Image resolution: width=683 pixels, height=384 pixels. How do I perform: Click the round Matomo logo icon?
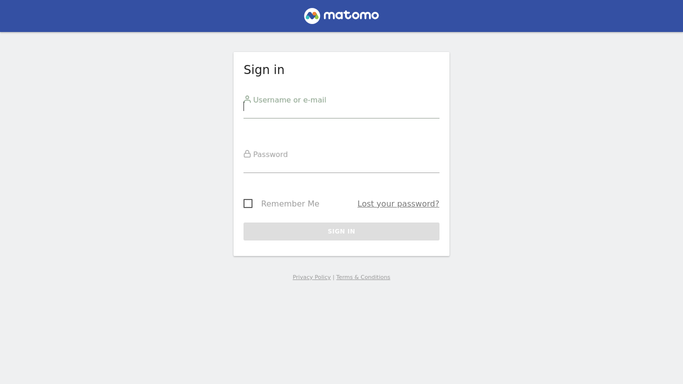[312, 16]
